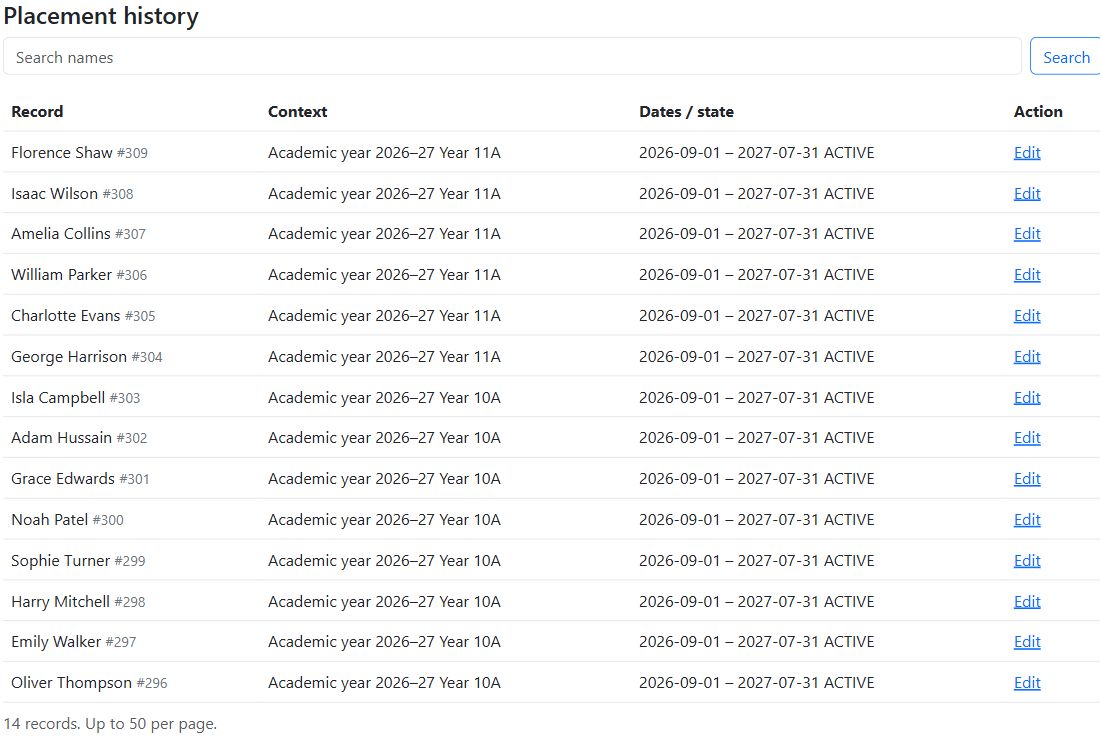Edit Sophie Turner #299 record
The height and width of the screenshot is (742, 1100).
pyautogui.click(x=1027, y=560)
